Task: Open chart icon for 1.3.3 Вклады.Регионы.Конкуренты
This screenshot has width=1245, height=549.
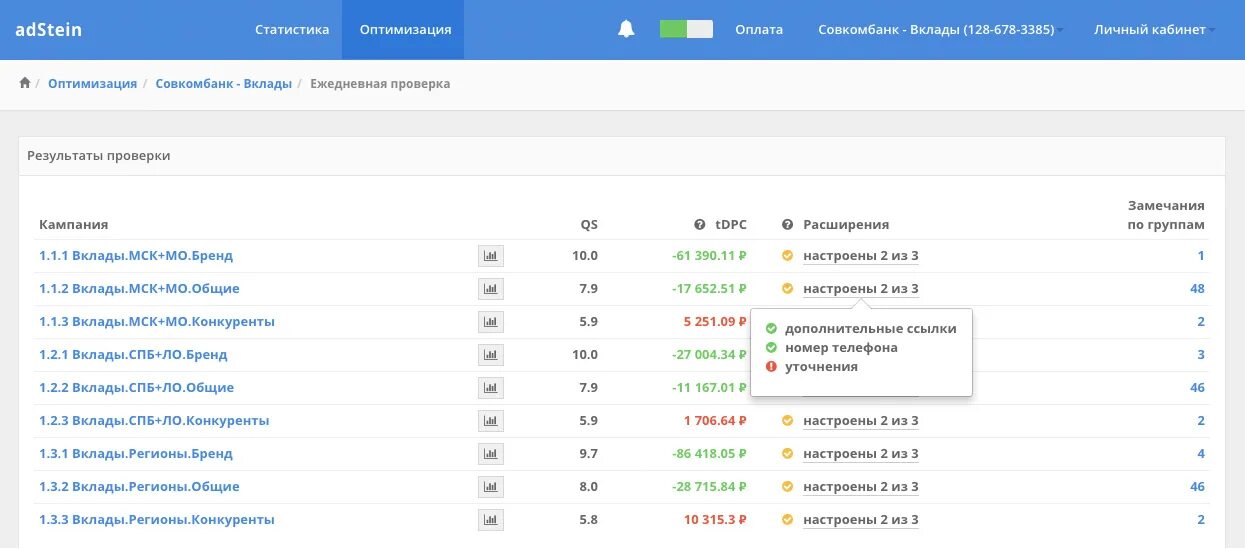Action: (x=490, y=520)
